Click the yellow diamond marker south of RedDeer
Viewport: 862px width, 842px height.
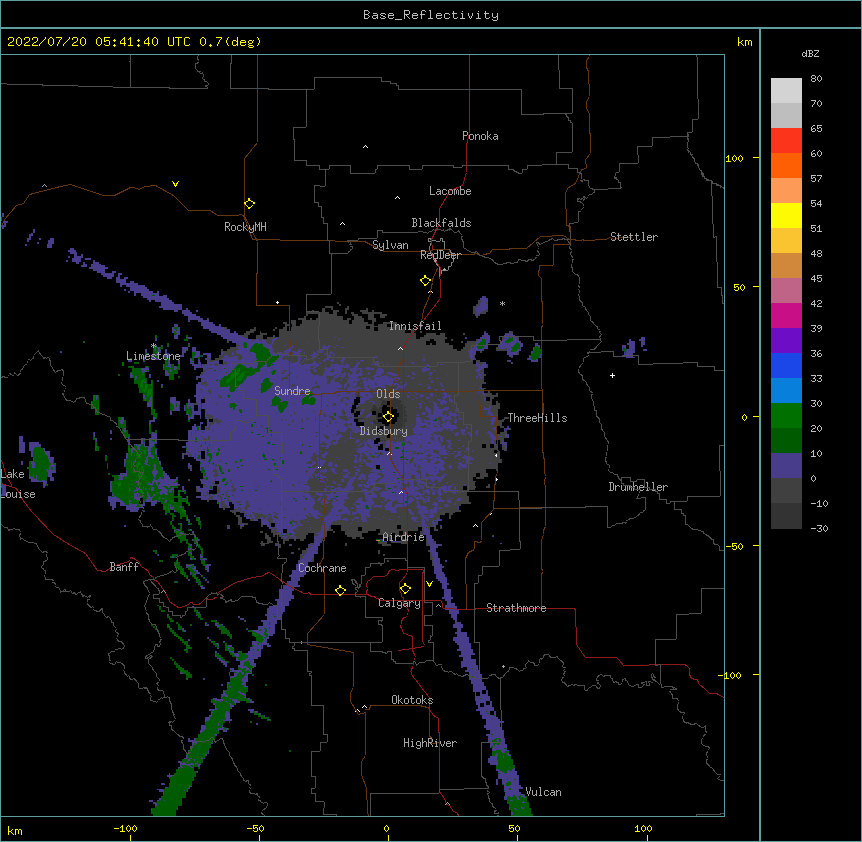tap(426, 281)
